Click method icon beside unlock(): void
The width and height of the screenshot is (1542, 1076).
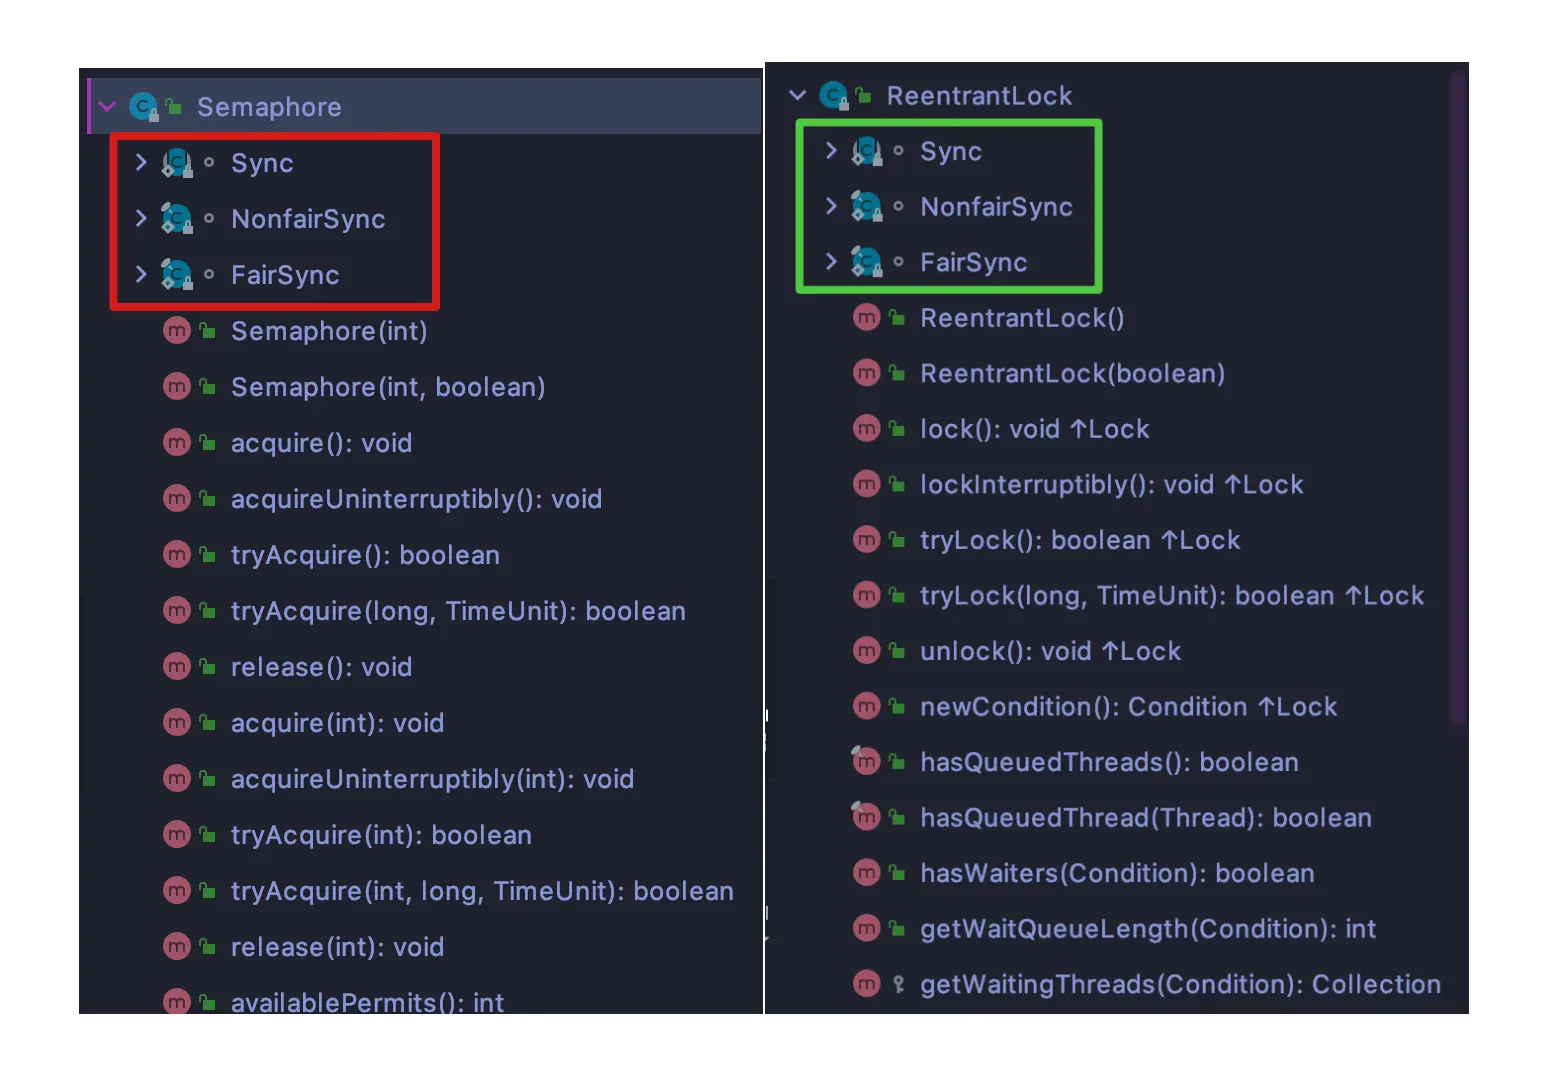(x=866, y=651)
